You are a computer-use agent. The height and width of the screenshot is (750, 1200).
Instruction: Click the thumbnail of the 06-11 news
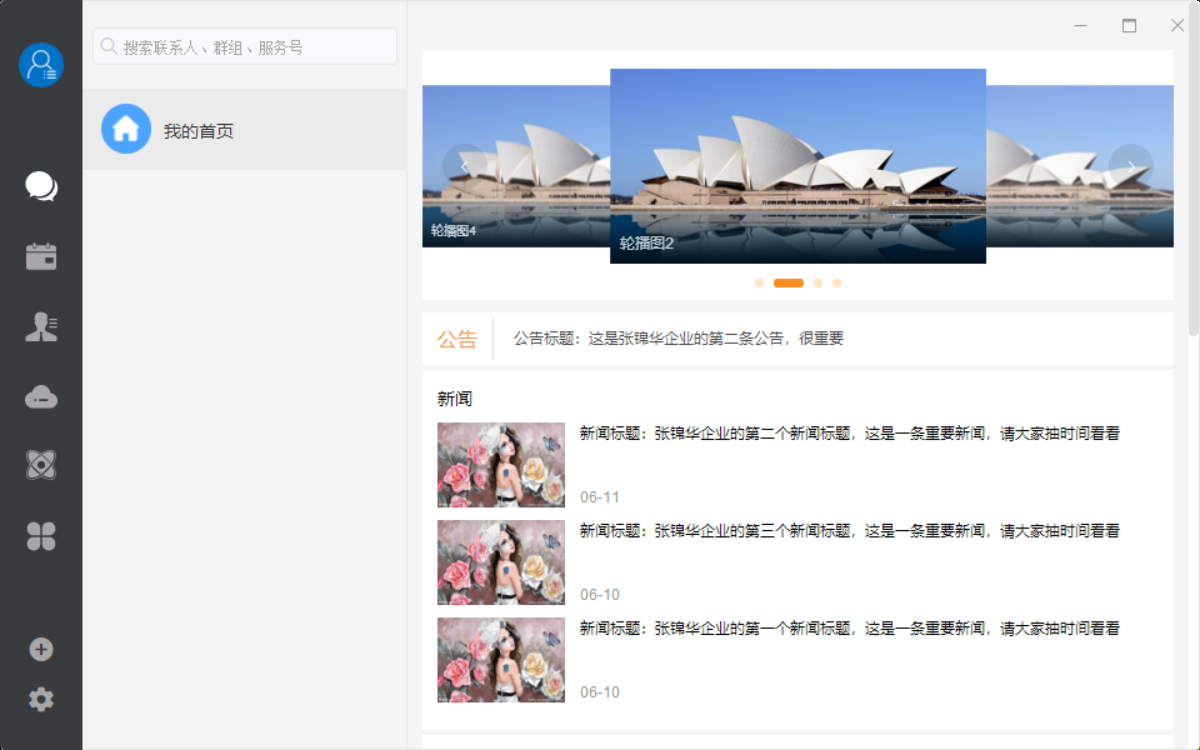pyautogui.click(x=501, y=465)
